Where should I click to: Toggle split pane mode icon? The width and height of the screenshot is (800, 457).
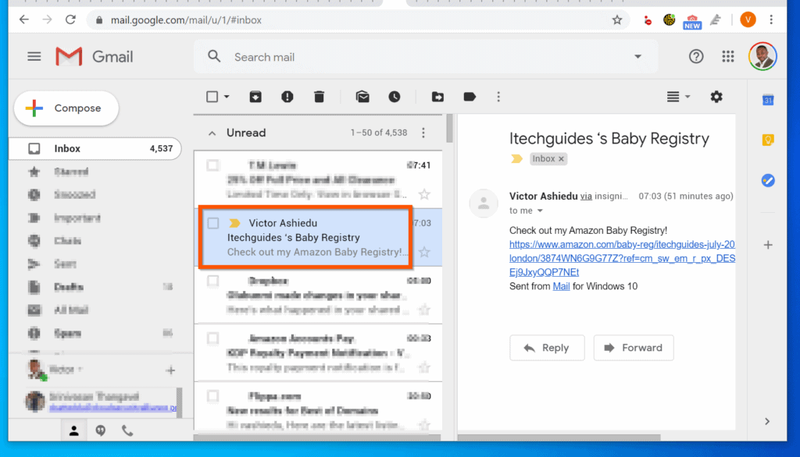tap(673, 96)
